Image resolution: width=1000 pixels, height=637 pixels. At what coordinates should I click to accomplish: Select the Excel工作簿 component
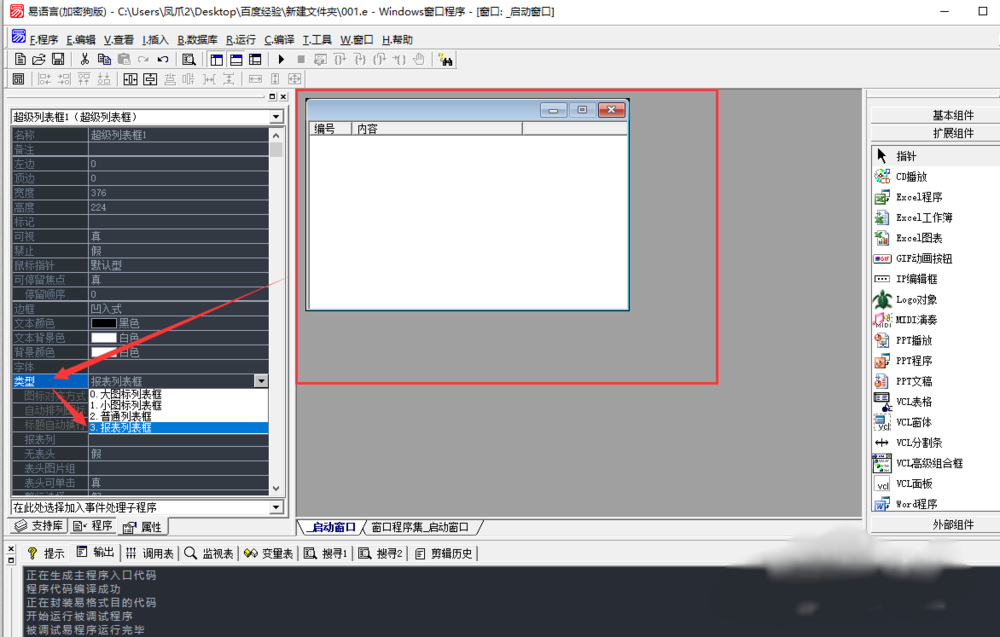click(923, 217)
